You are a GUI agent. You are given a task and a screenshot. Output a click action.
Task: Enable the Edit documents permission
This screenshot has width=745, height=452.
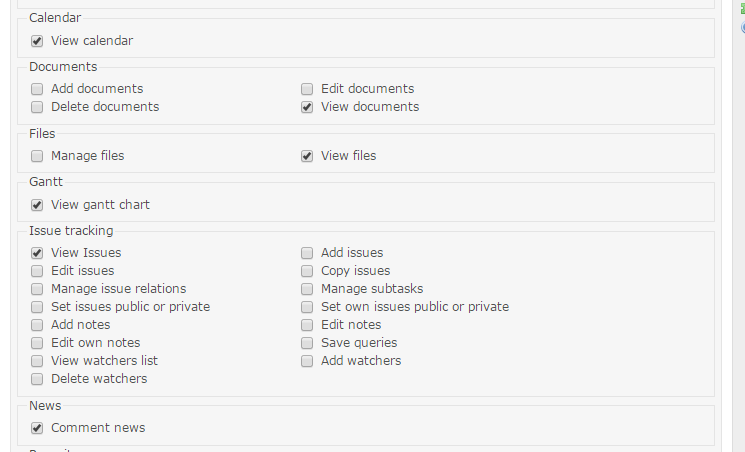(307, 89)
